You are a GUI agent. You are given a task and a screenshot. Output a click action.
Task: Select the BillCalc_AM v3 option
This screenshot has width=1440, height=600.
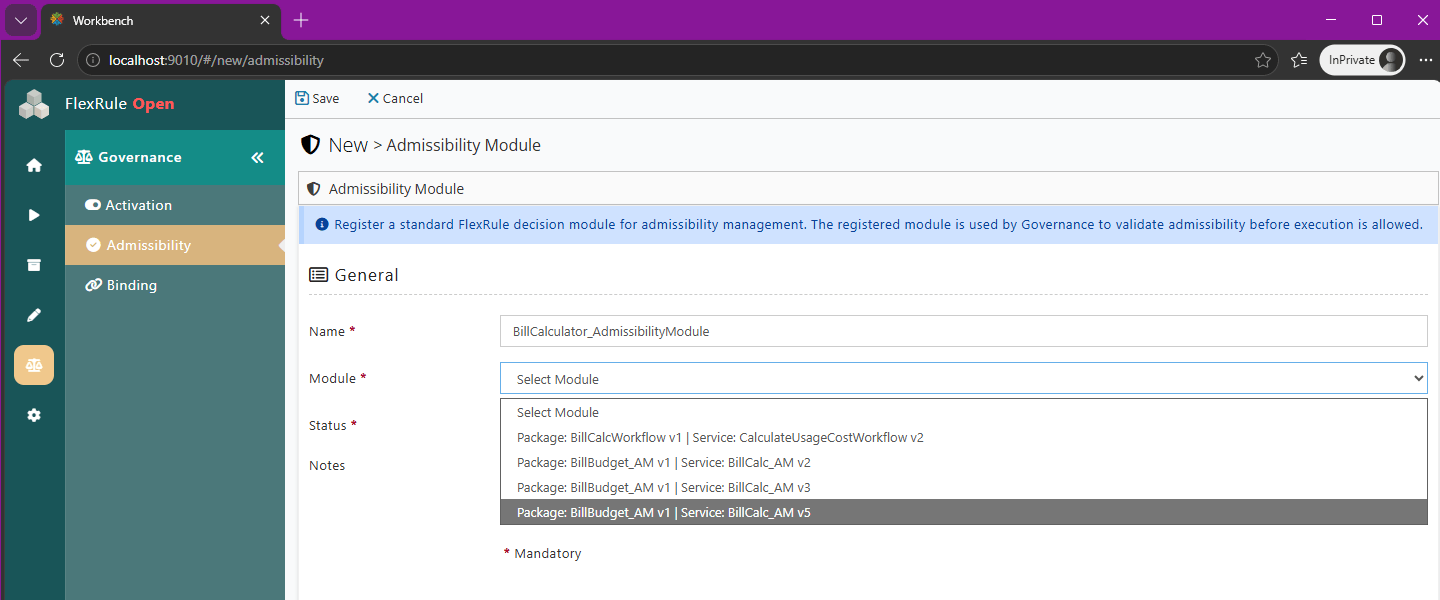[x=964, y=487]
